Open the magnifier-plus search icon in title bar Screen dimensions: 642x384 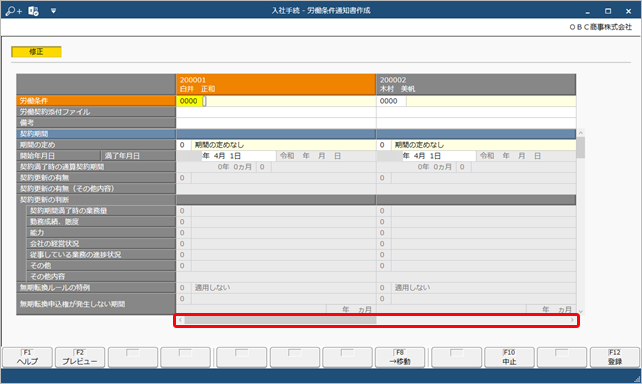point(14,11)
